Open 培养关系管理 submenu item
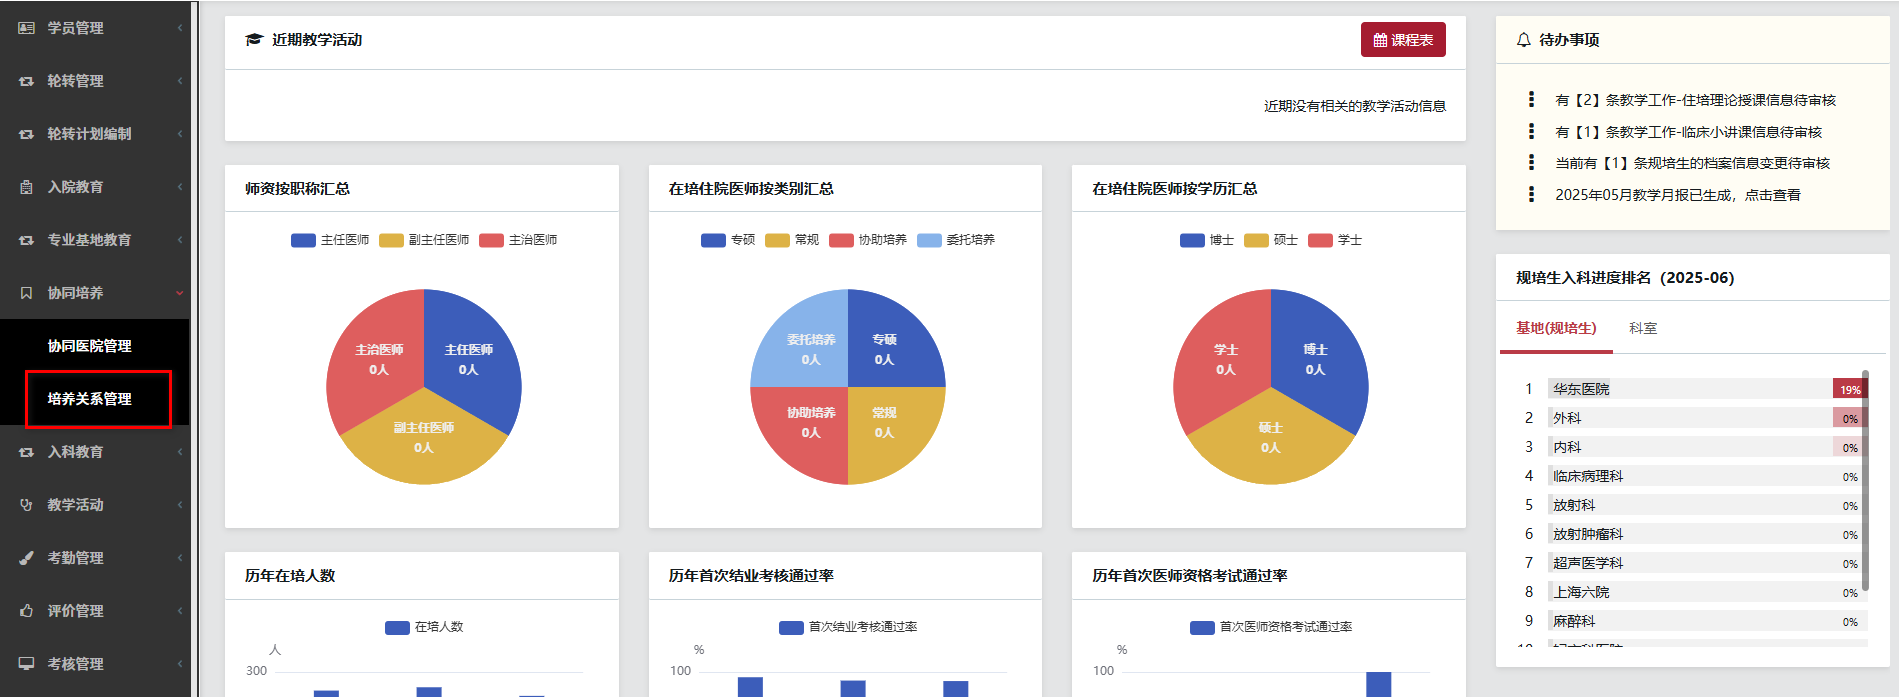 click(95, 399)
